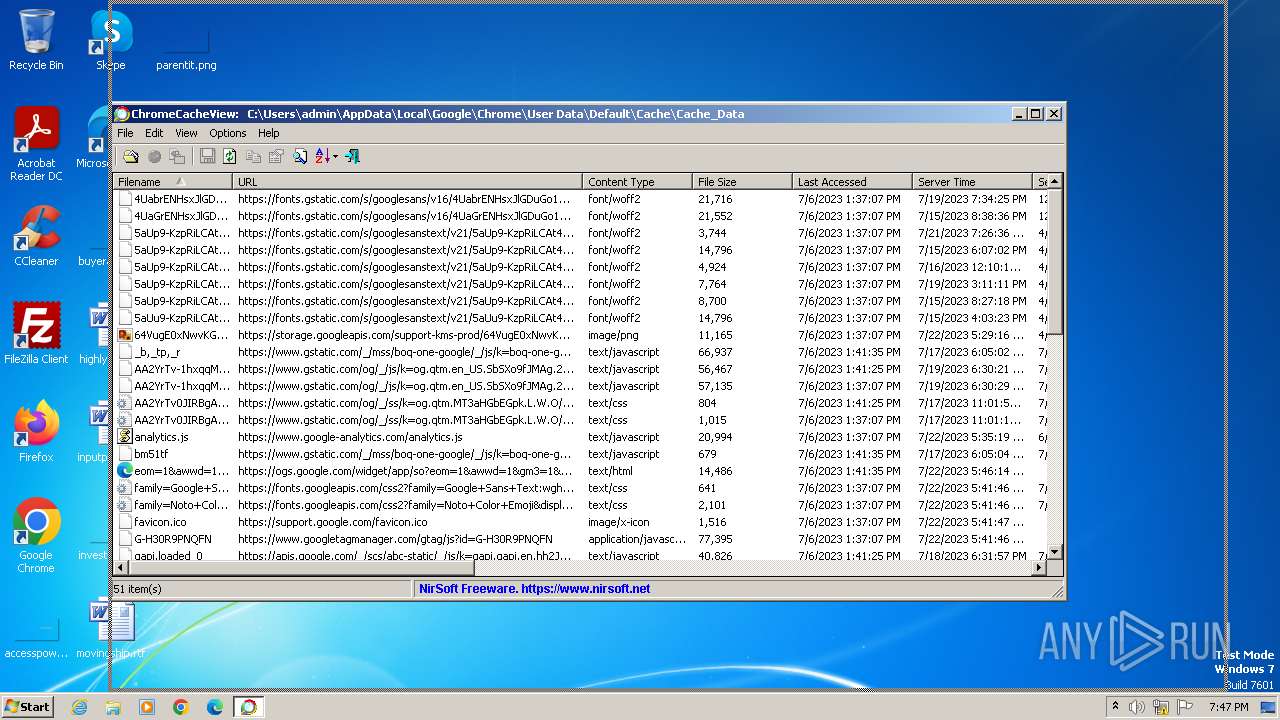
Task: Click the Find magnifier toolbar icon
Action: click(300, 156)
